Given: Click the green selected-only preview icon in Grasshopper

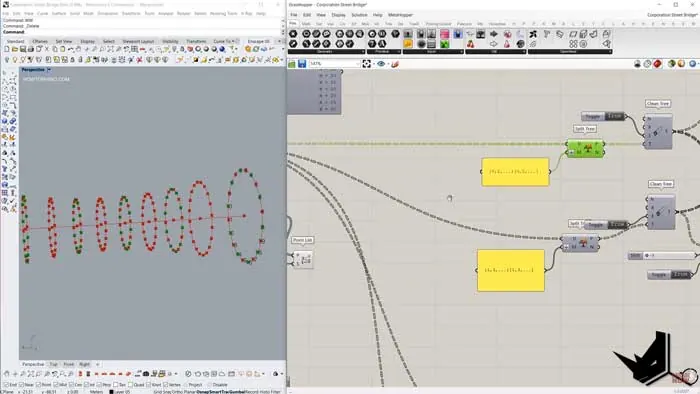Looking at the screenshot, I should point(671,64).
